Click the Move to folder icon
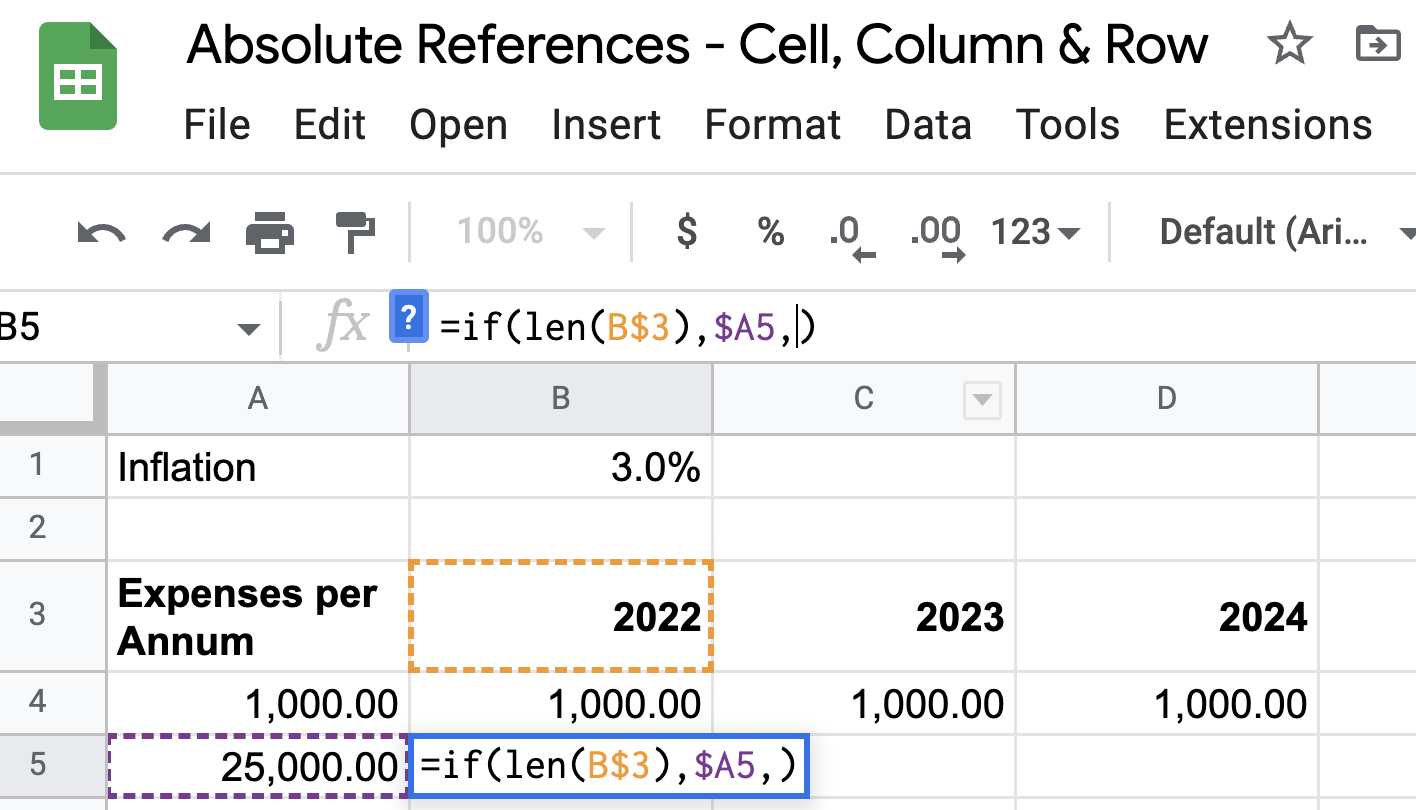Image resolution: width=1416 pixels, height=810 pixels. tap(1379, 44)
